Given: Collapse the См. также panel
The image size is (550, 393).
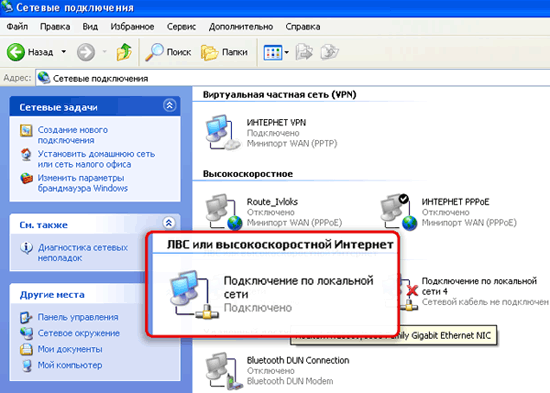Looking at the screenshot, I should coord(169,223).
